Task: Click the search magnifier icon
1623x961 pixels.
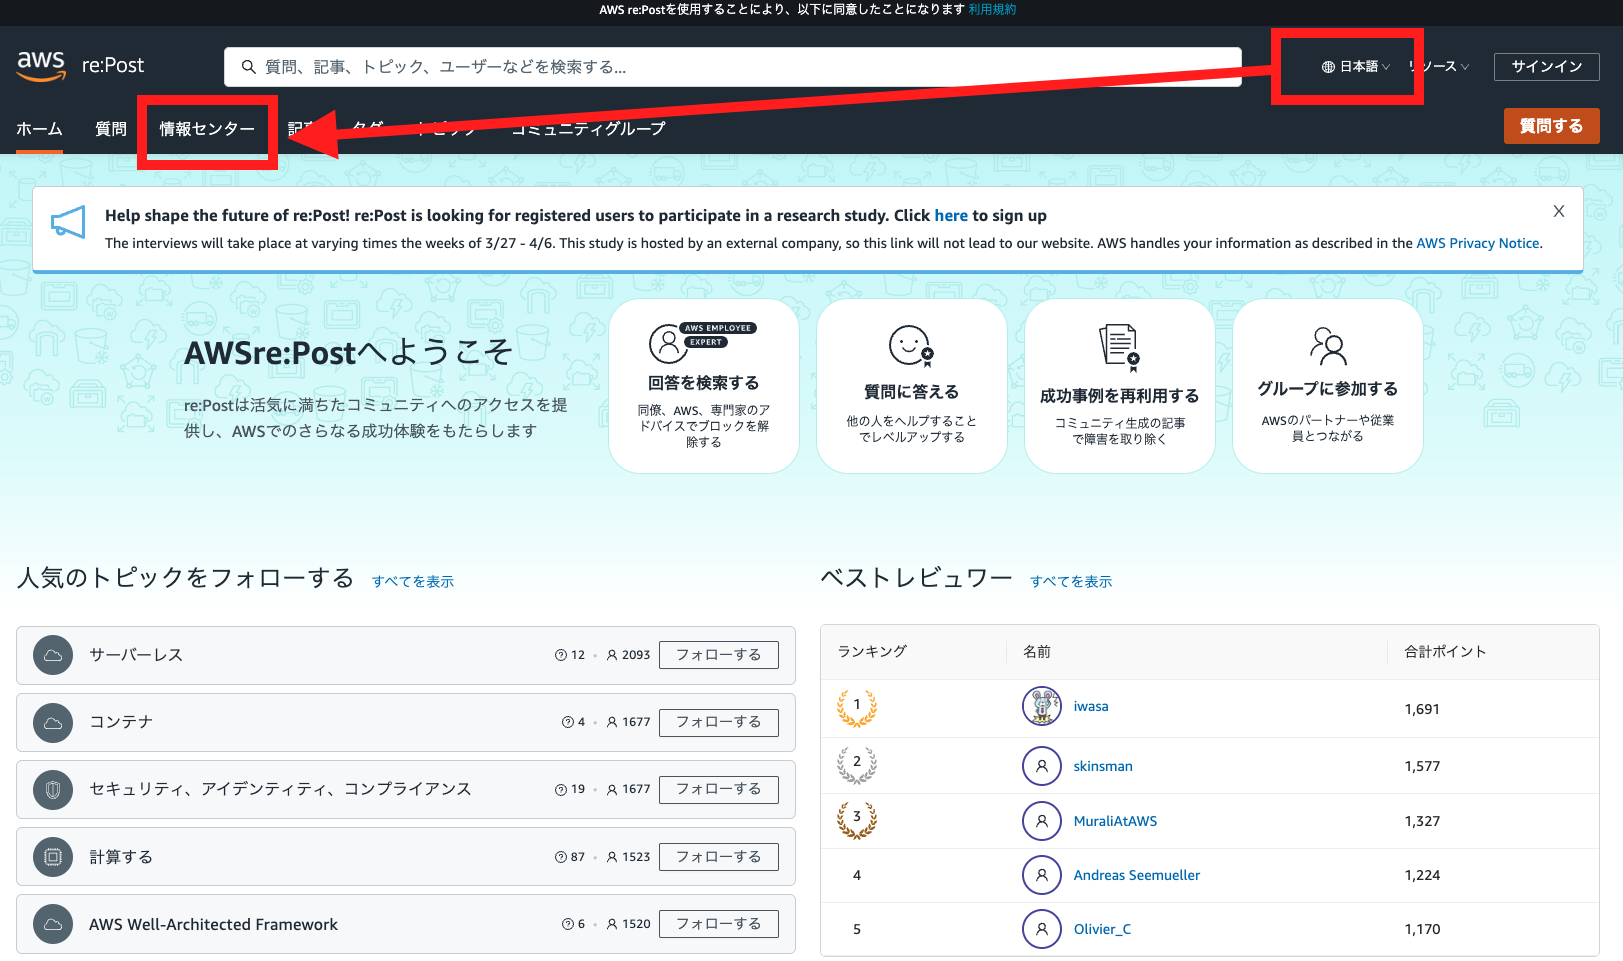Action: coord(249,67)
